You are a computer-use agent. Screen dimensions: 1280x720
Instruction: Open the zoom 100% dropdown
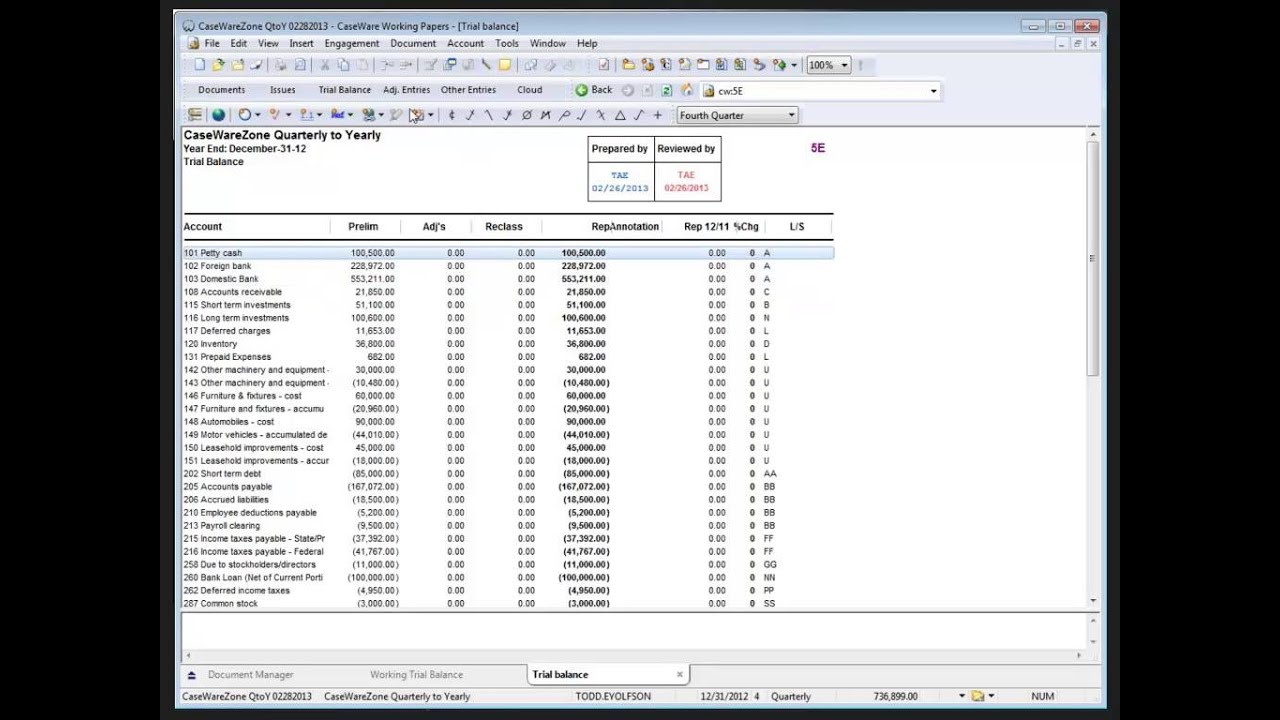(x=844, y=65)
